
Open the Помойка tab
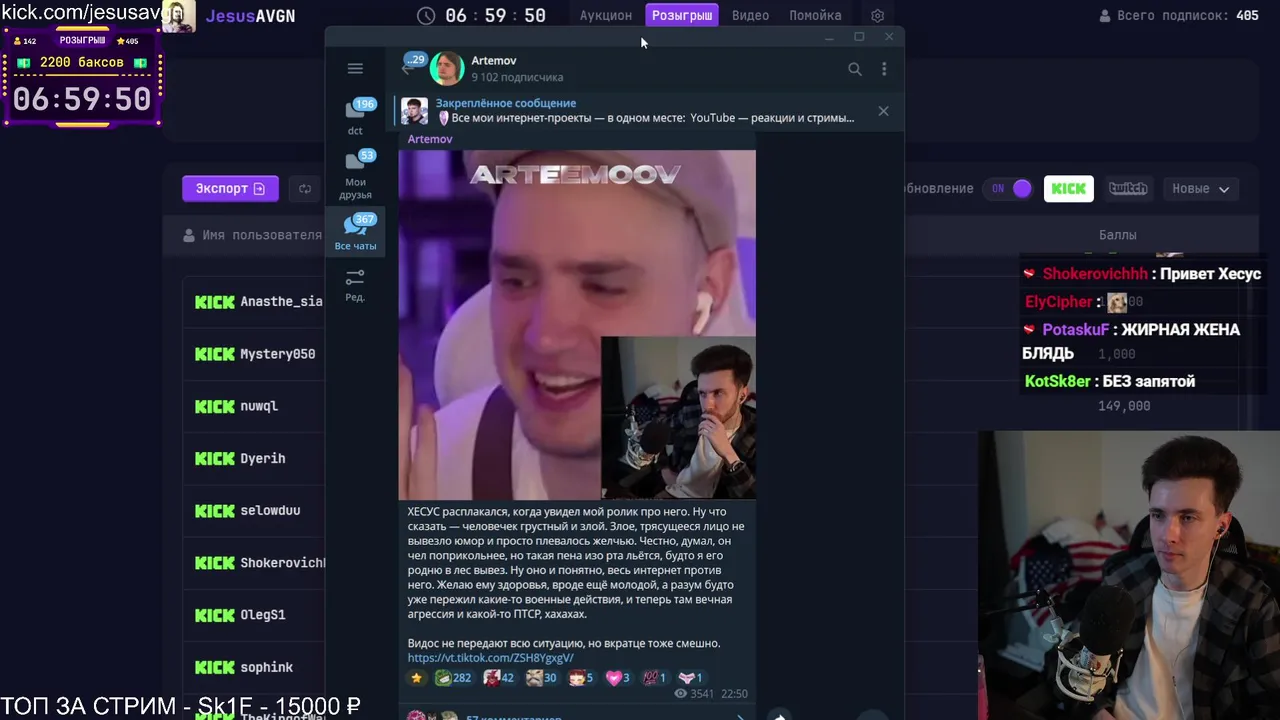pos(815,15)
